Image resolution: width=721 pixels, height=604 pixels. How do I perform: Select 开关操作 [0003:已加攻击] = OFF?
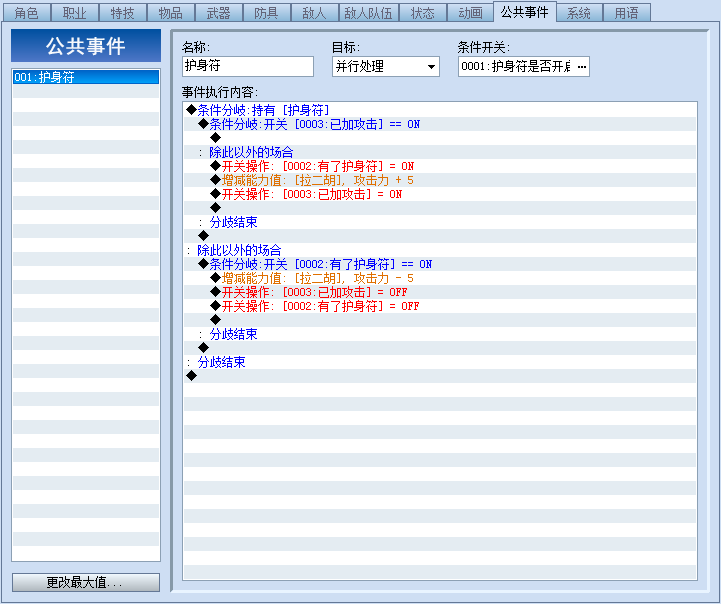coord(440,292)
